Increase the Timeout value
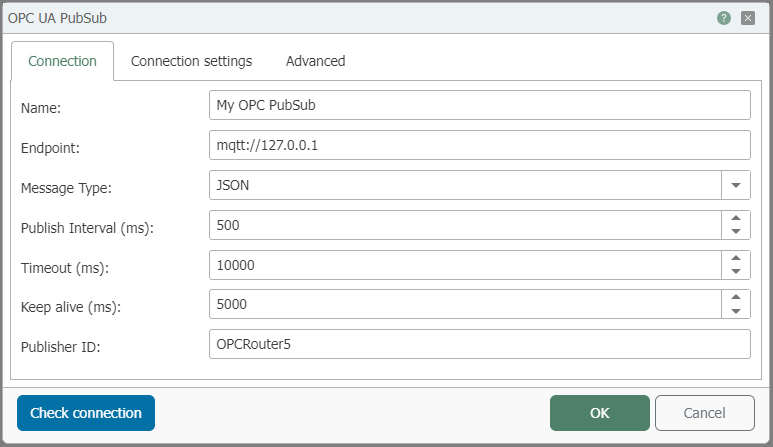This screenshot has width=773, height=447. [736, 258]
